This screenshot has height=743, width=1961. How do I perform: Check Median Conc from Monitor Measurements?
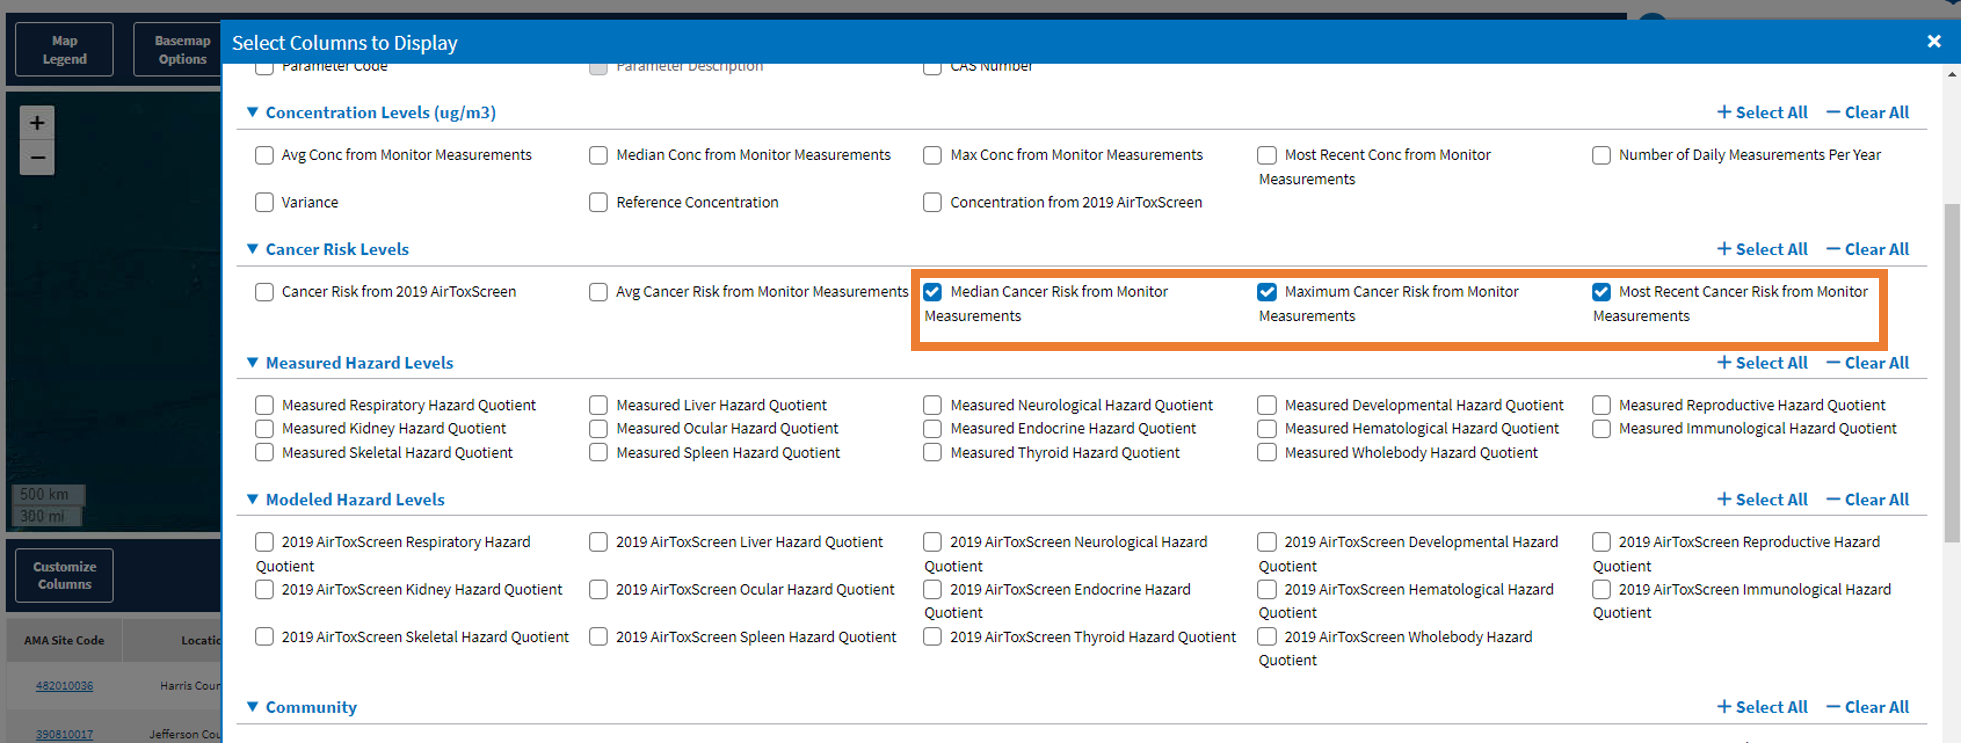pyautogui.click(x=598, y=155)
